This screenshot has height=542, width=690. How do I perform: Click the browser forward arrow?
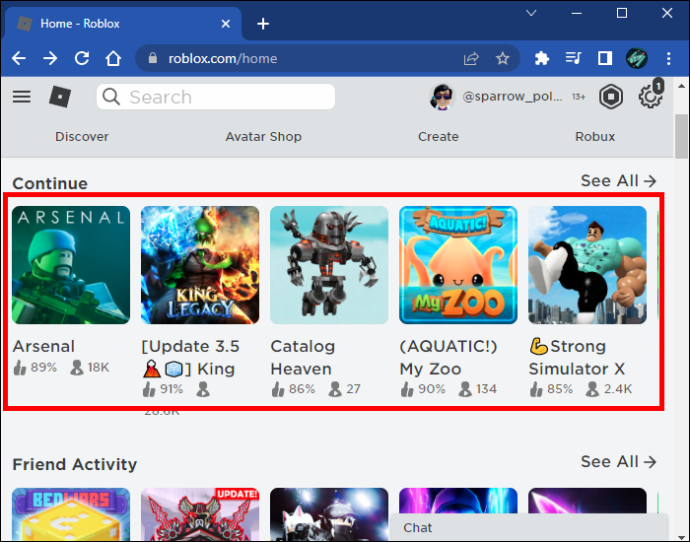pos(50,58)
